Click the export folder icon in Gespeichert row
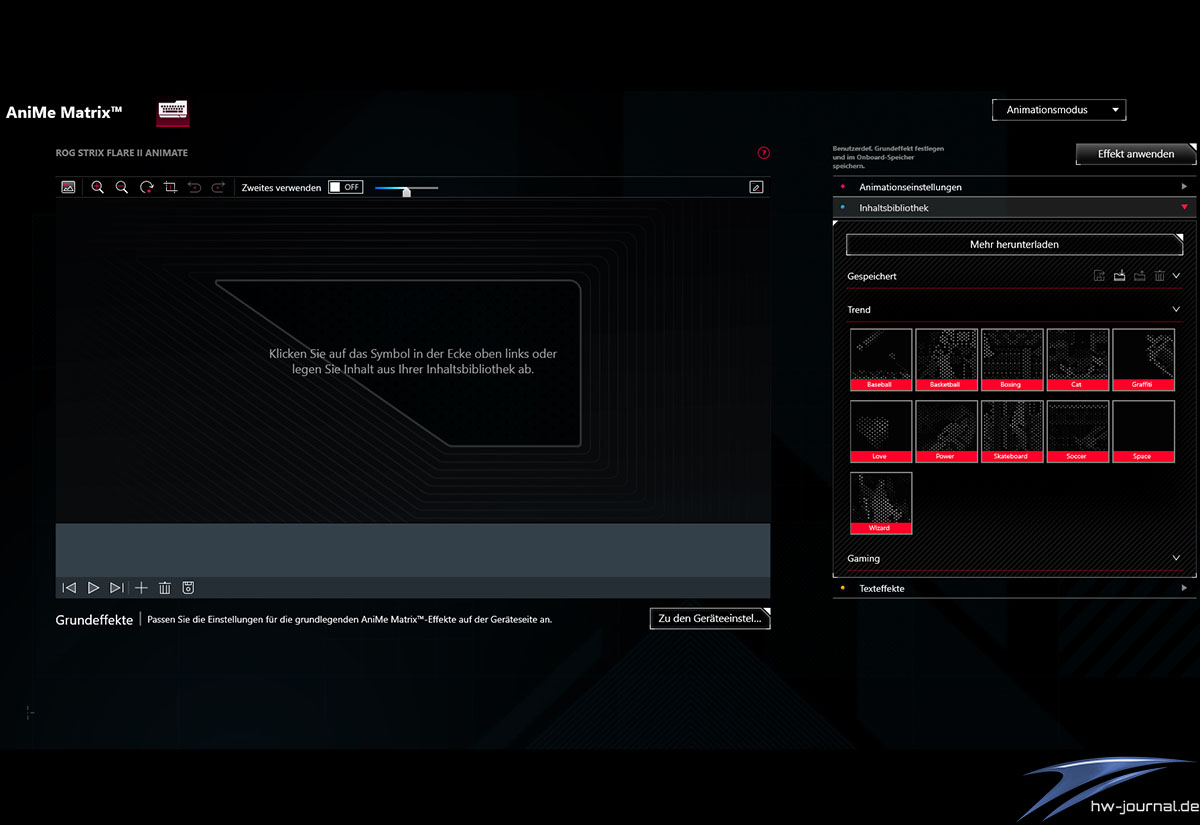This screenshot has width=1200, height=825. coord(1140,276)
